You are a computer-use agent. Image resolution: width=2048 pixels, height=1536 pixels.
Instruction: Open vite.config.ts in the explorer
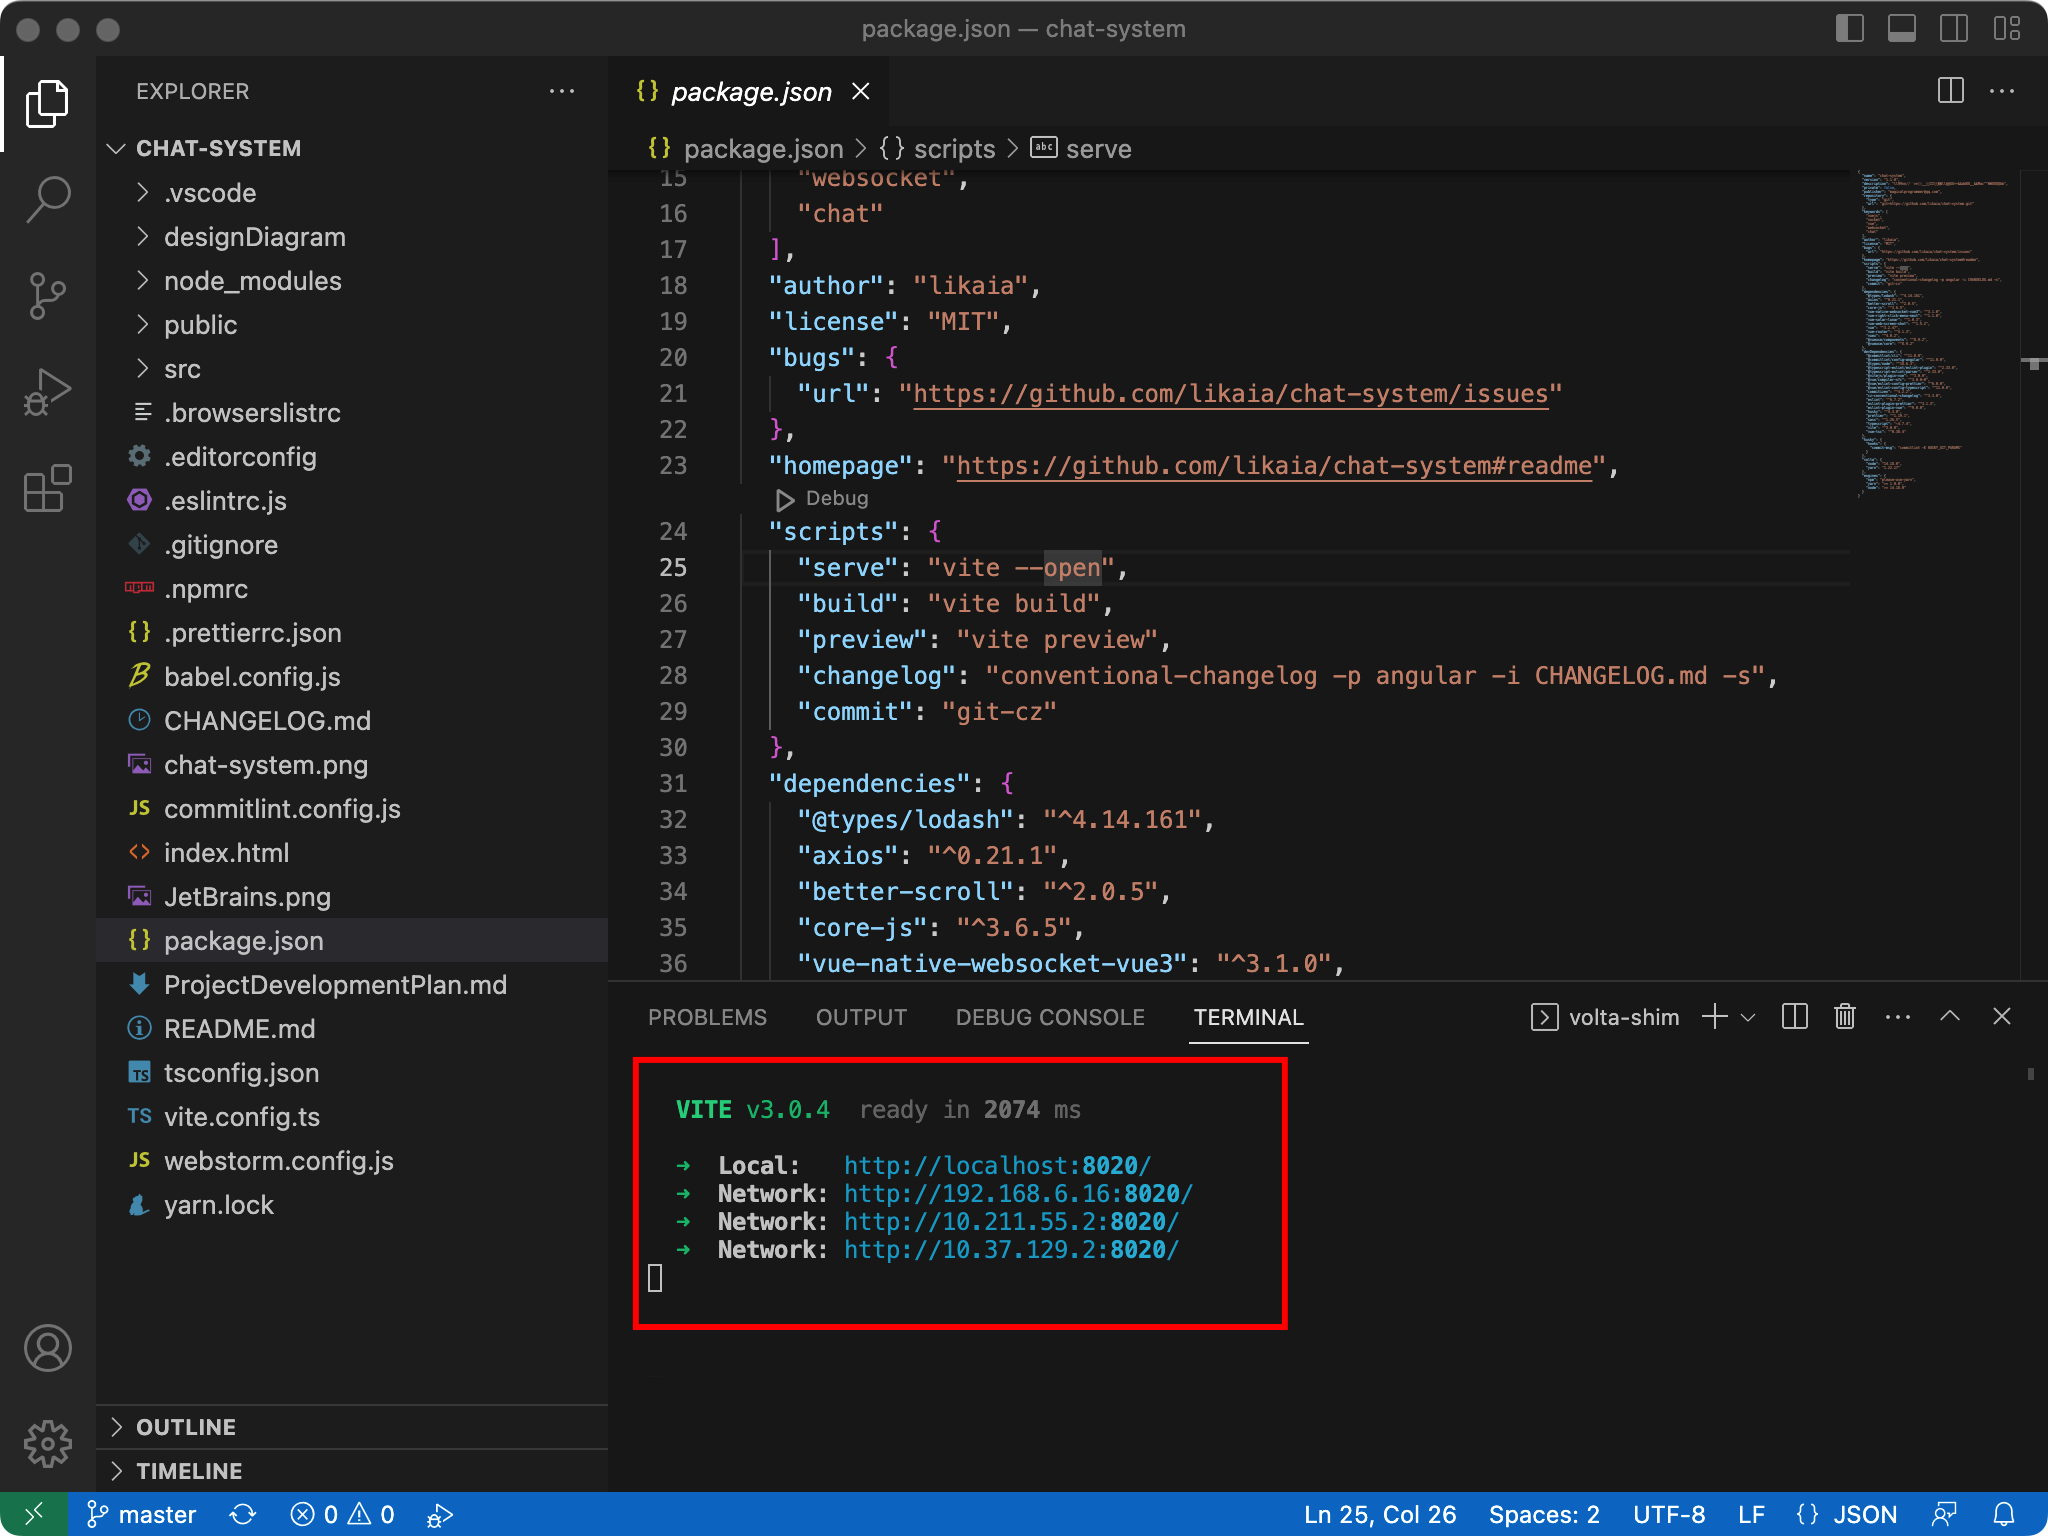(242, 1117)
